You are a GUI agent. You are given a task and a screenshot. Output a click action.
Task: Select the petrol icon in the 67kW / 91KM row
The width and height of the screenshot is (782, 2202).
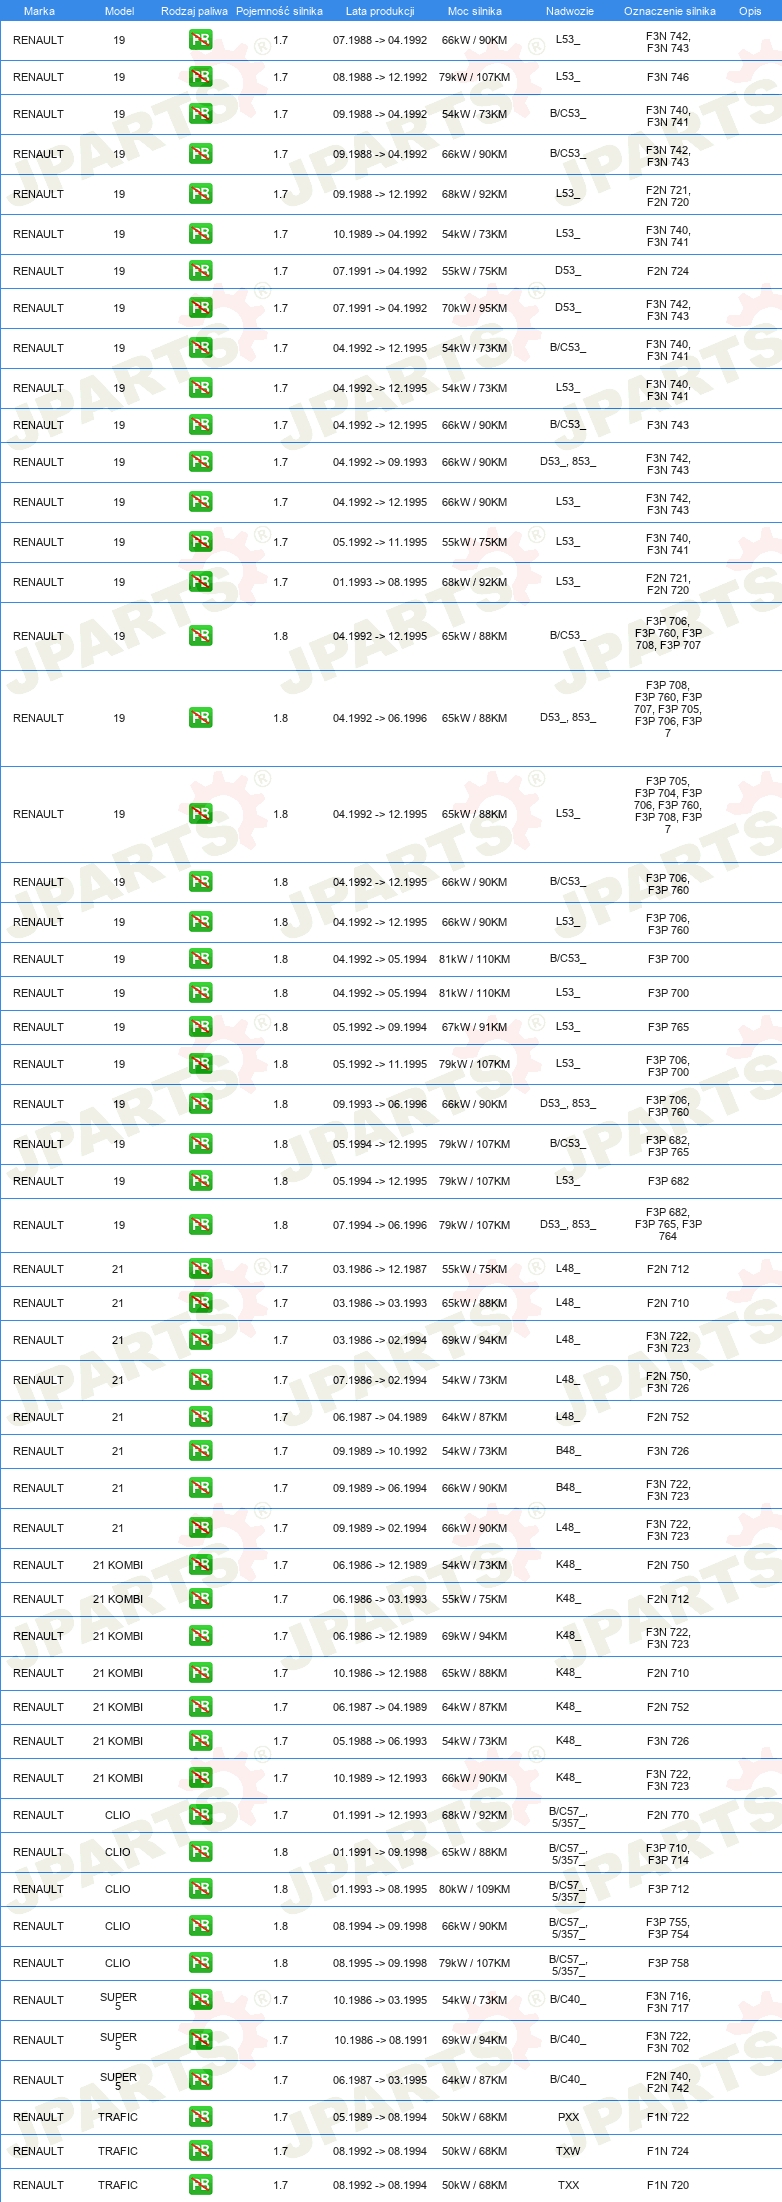(201, 1027)
